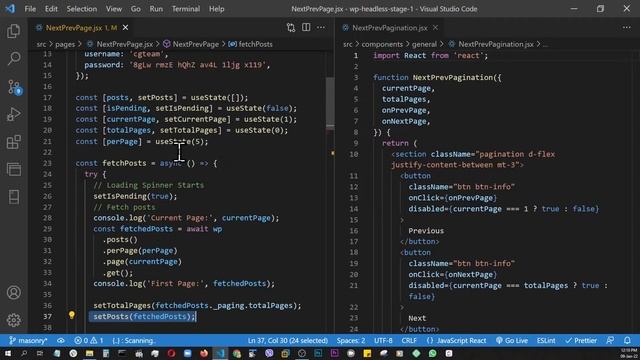The height and width of the screenshot is (360, 640).
Task: Click Ln 37, Col 30 cursor position
Action: click(288, 340)
